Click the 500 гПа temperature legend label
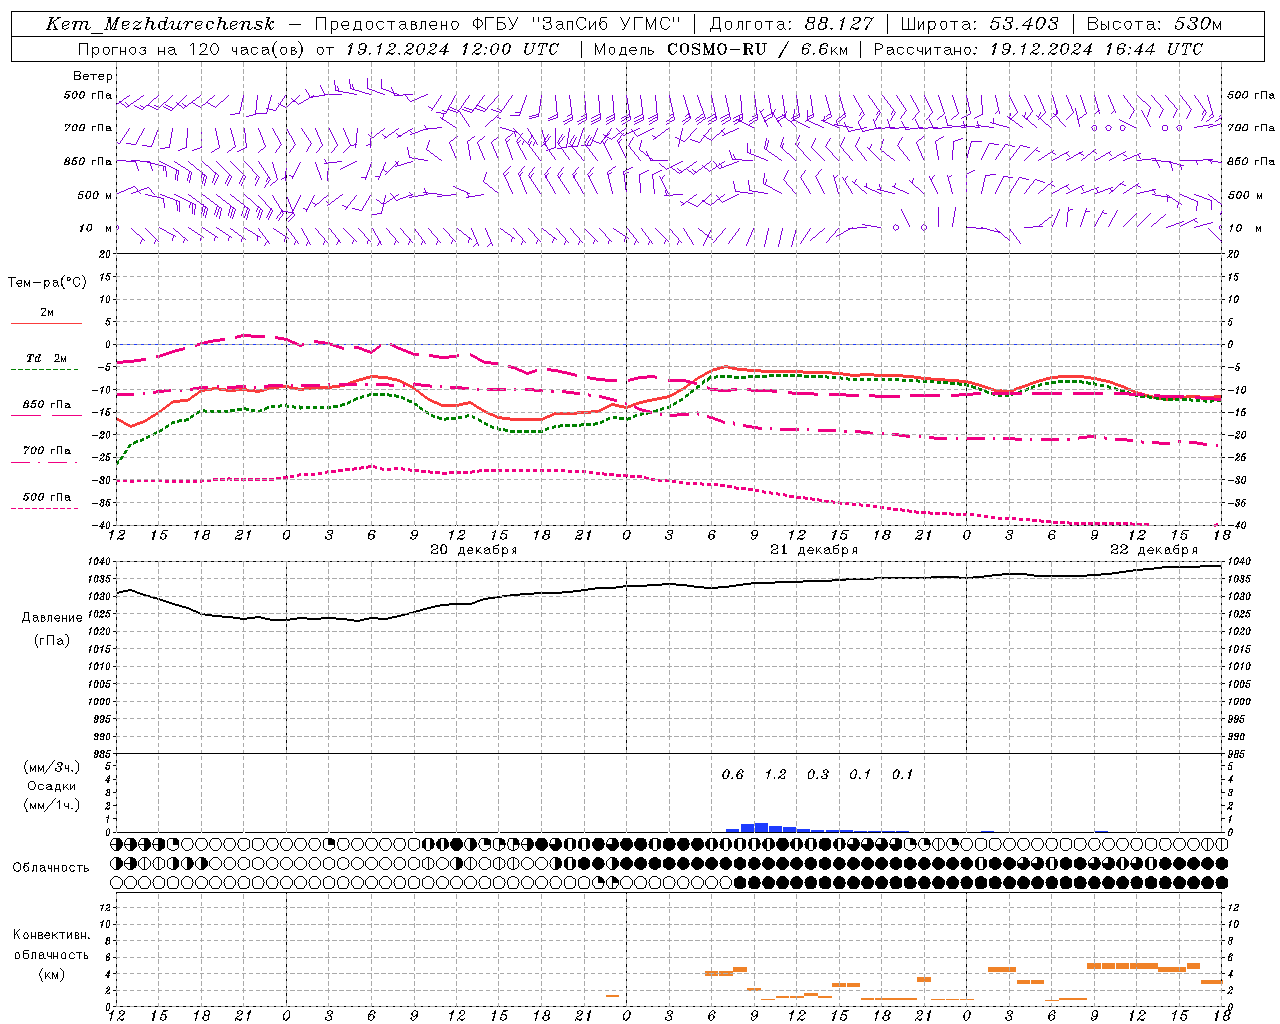Viewport: 1280px width, 1024px height. [x=47, y=497]
